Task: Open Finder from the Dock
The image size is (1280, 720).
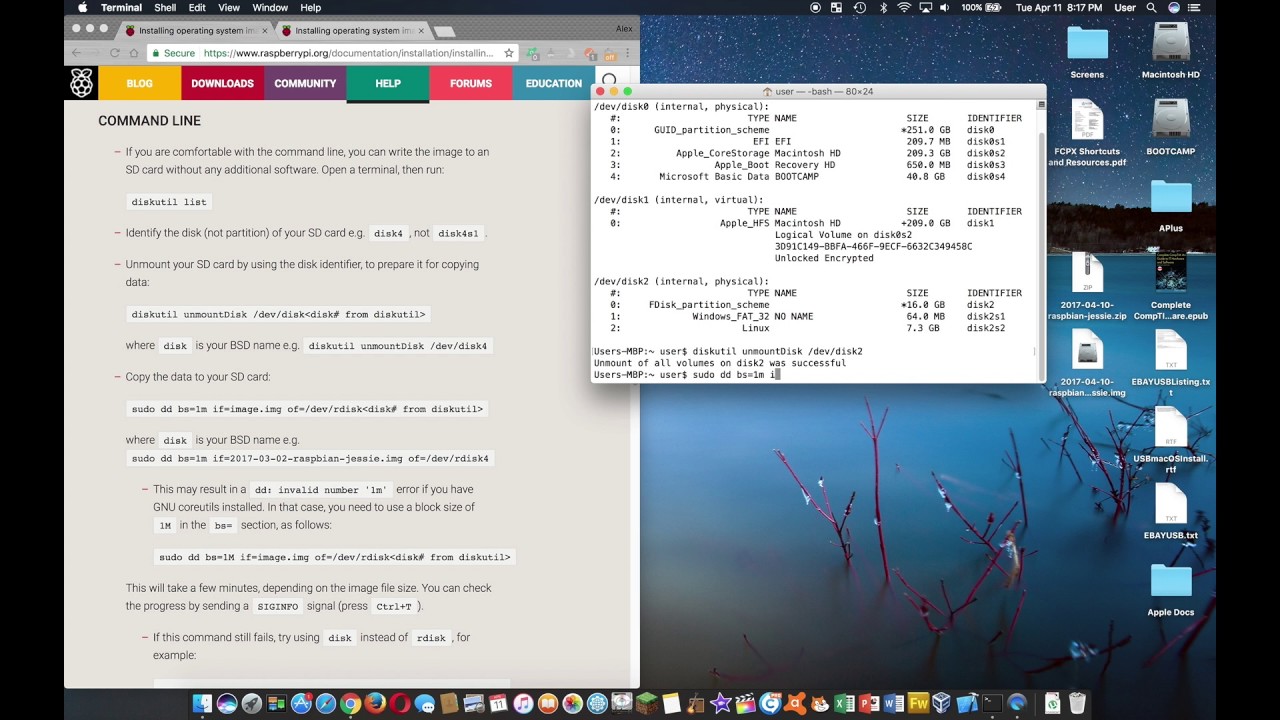Action: pyautogui.click(x=203, y=703)
